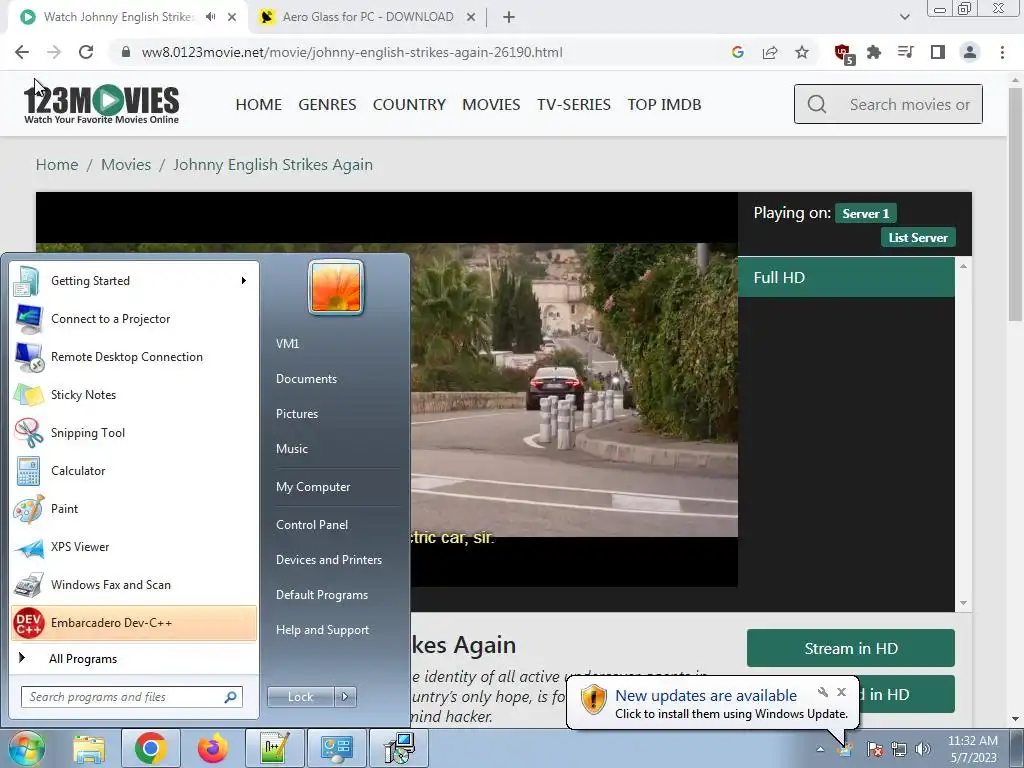Click the user account picture

[336, 287]
